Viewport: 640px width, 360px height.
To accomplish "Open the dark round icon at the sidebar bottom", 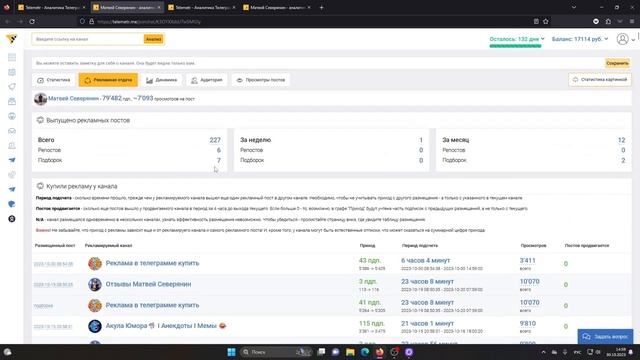I will point(12,219).
